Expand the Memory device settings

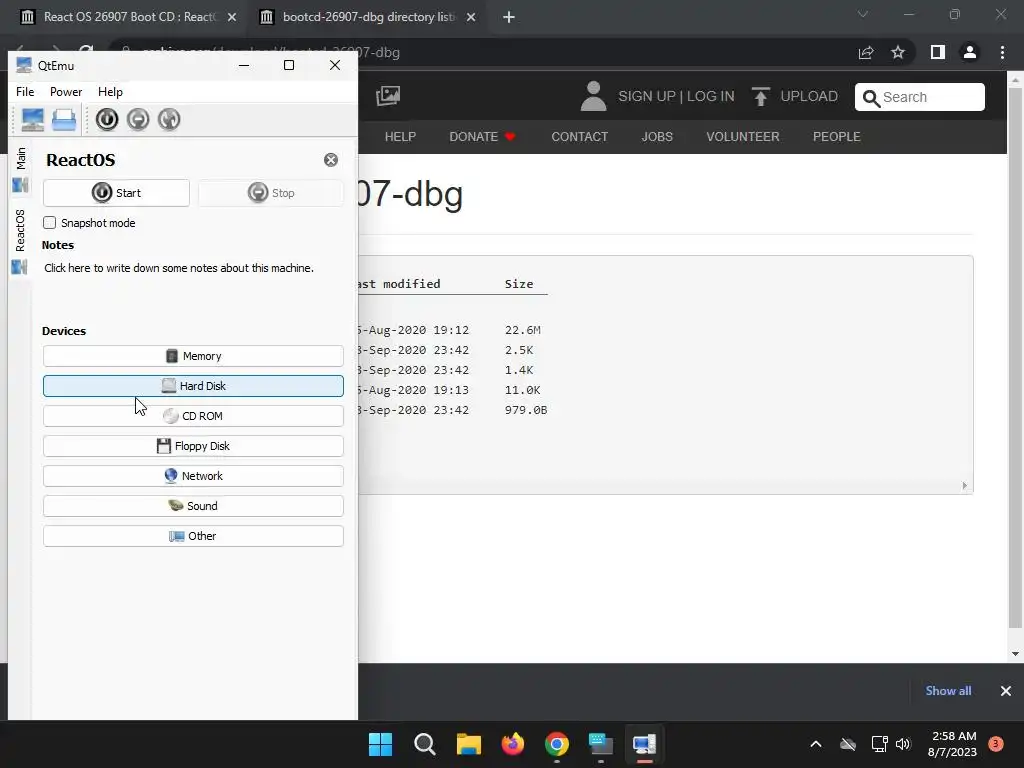click(193, 356)
